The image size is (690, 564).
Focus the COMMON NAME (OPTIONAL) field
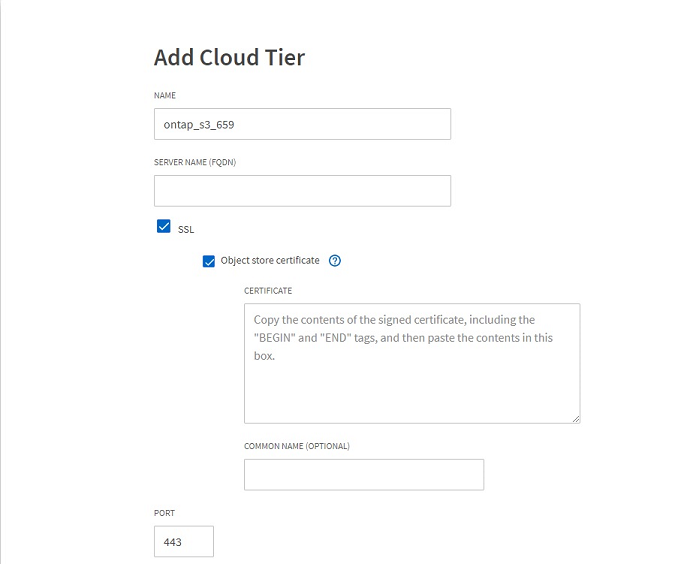364,475
